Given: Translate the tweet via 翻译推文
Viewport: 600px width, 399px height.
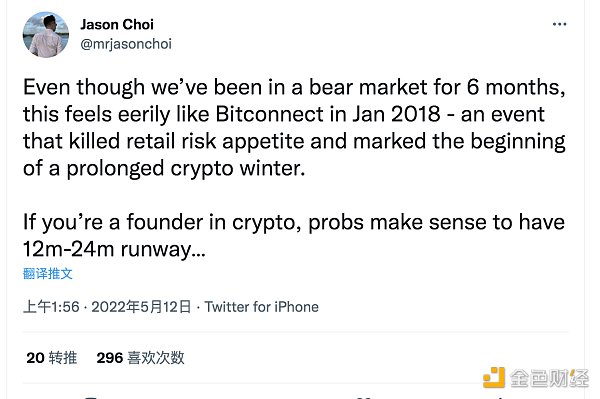Looking at the screenshot, I should click(x=48, y=274).
